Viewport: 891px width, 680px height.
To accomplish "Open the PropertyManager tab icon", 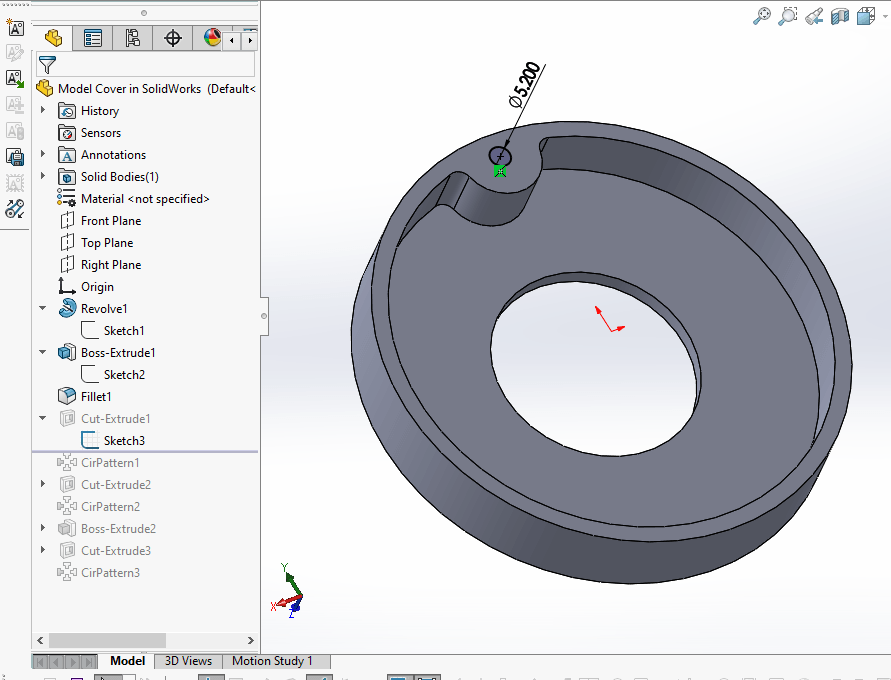I will pos(93,38).
